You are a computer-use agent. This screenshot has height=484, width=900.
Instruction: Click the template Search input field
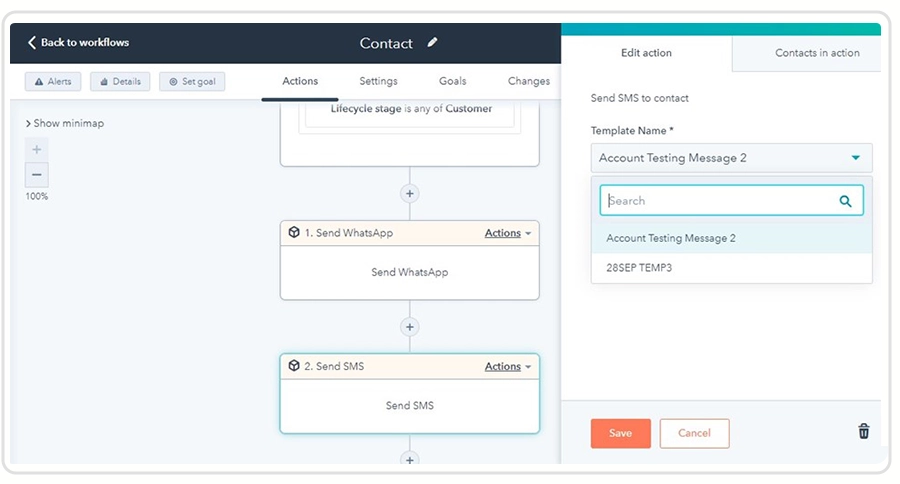pos(732,200)
